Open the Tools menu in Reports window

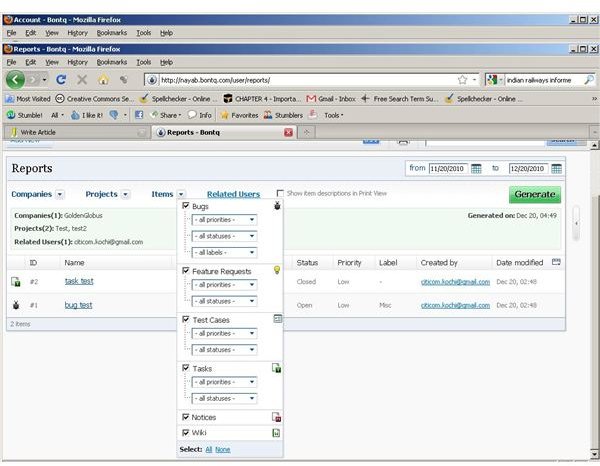tap(143, 62)
